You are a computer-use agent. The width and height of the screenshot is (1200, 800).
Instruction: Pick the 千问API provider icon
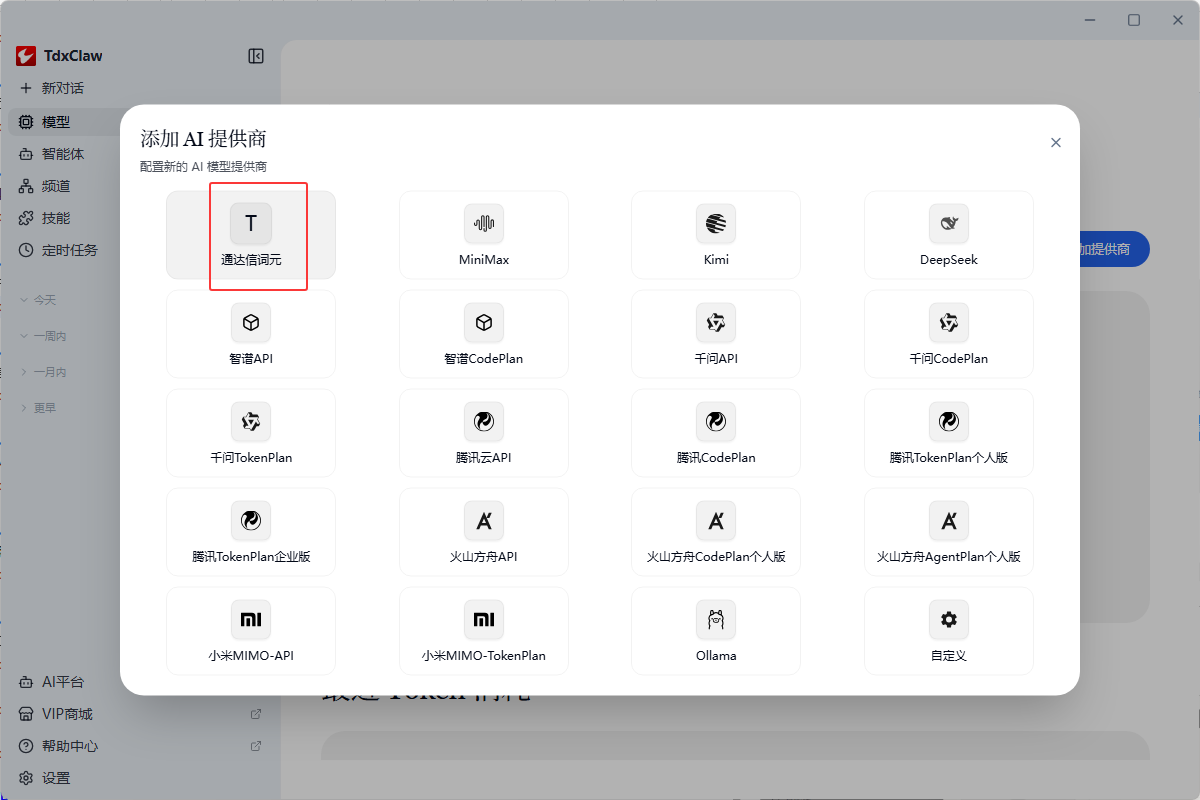click(x=716, y=323)
